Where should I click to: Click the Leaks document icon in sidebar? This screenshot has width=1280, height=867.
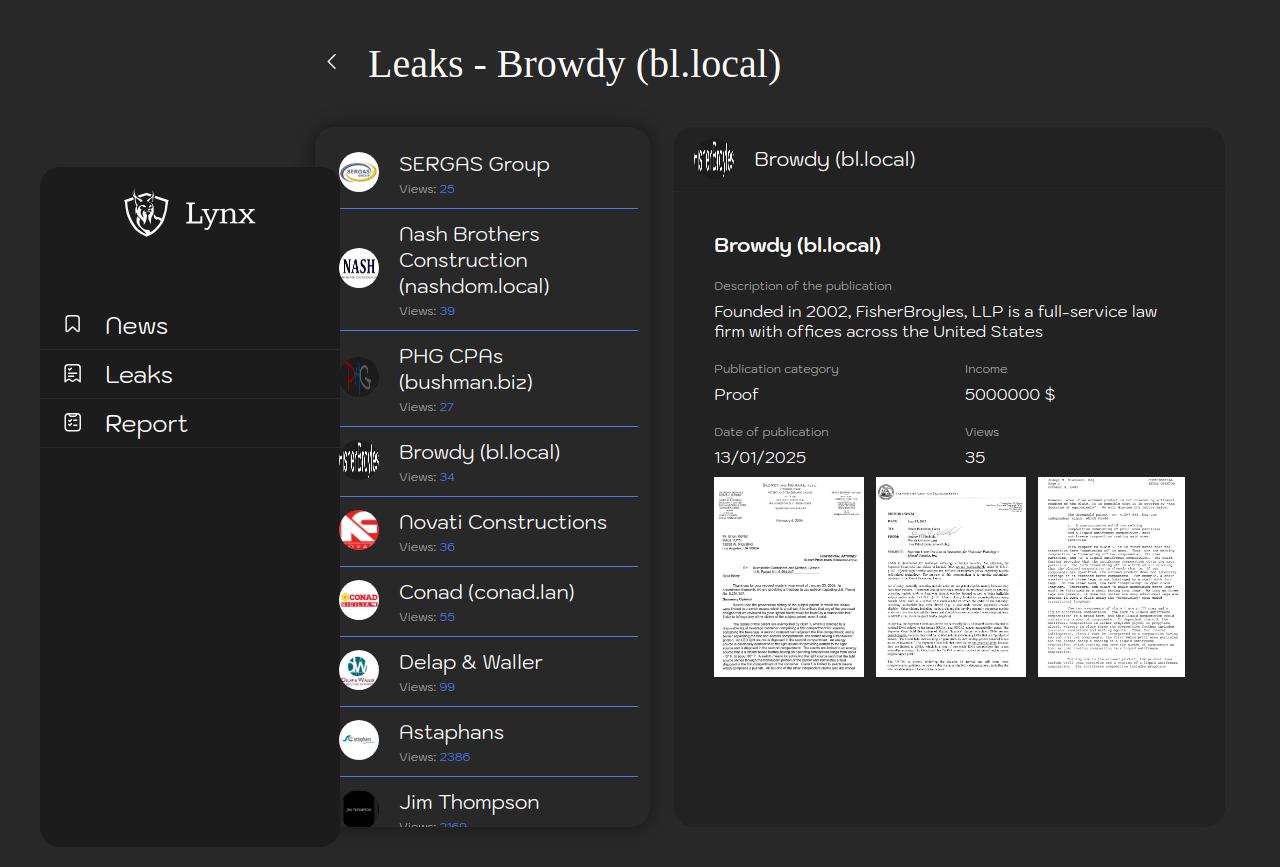point(72,373)
